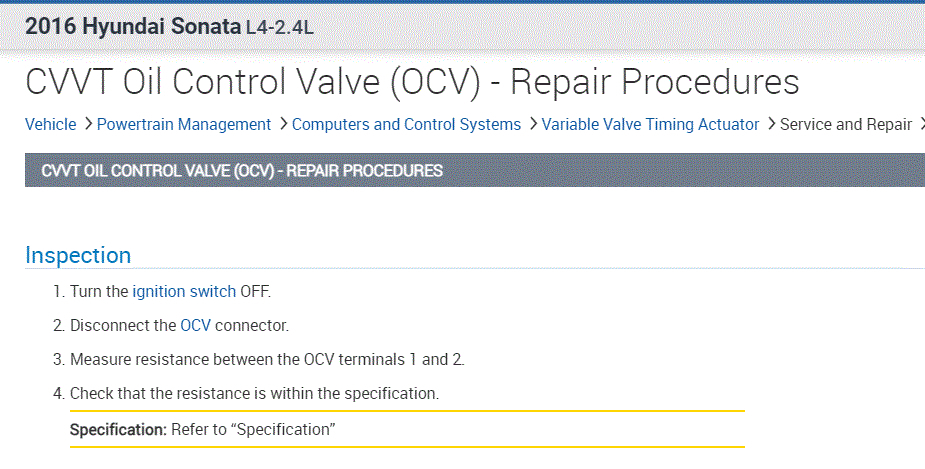Open the ignition switch link
The height and width of the screenshot is (469, 925).
[184, 292]
